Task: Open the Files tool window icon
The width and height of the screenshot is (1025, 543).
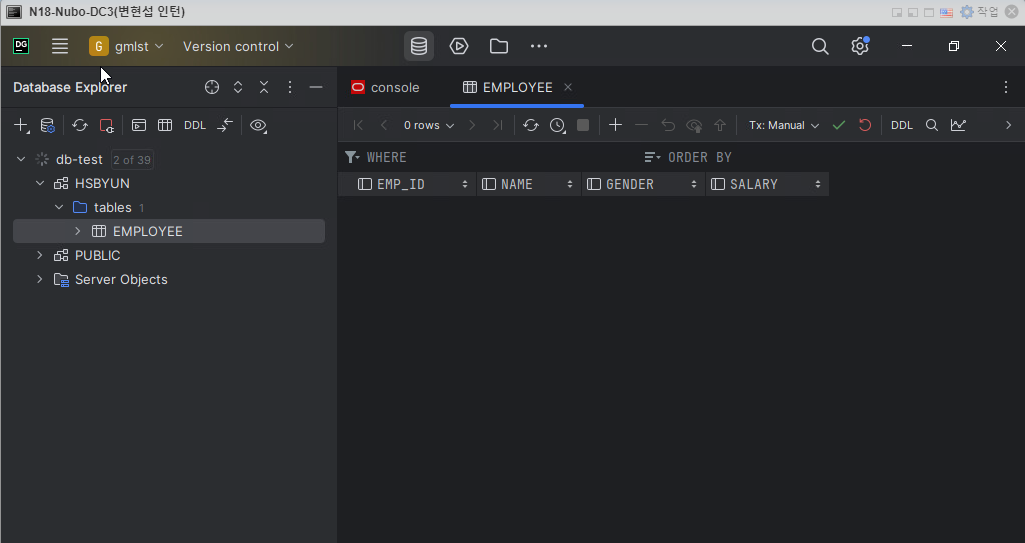Action: 499,46
